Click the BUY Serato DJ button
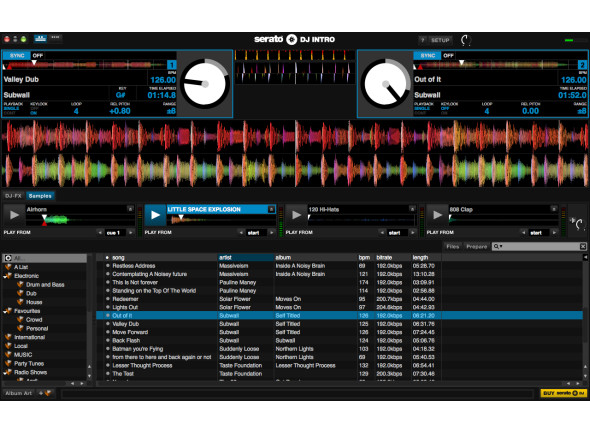 click(x=563, y=393)
